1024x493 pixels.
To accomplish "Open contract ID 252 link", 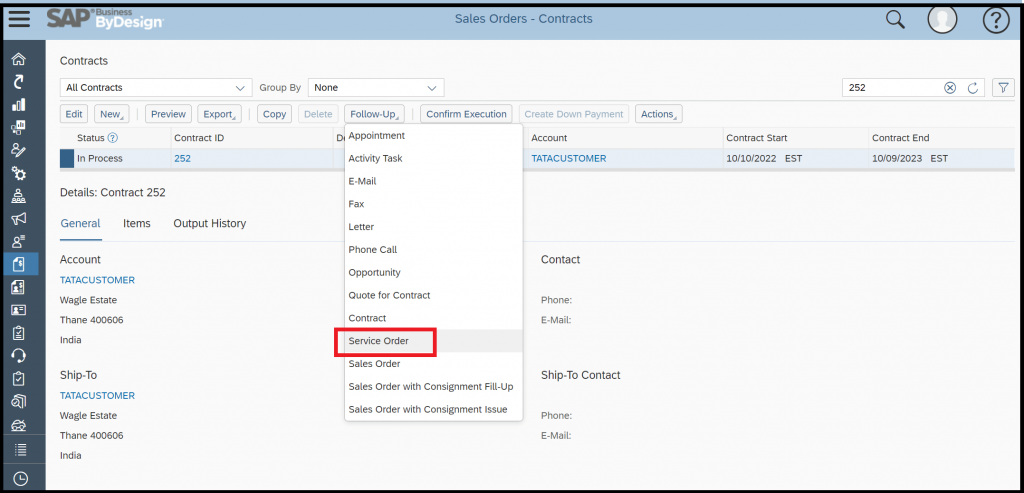I will coord(182,158).
